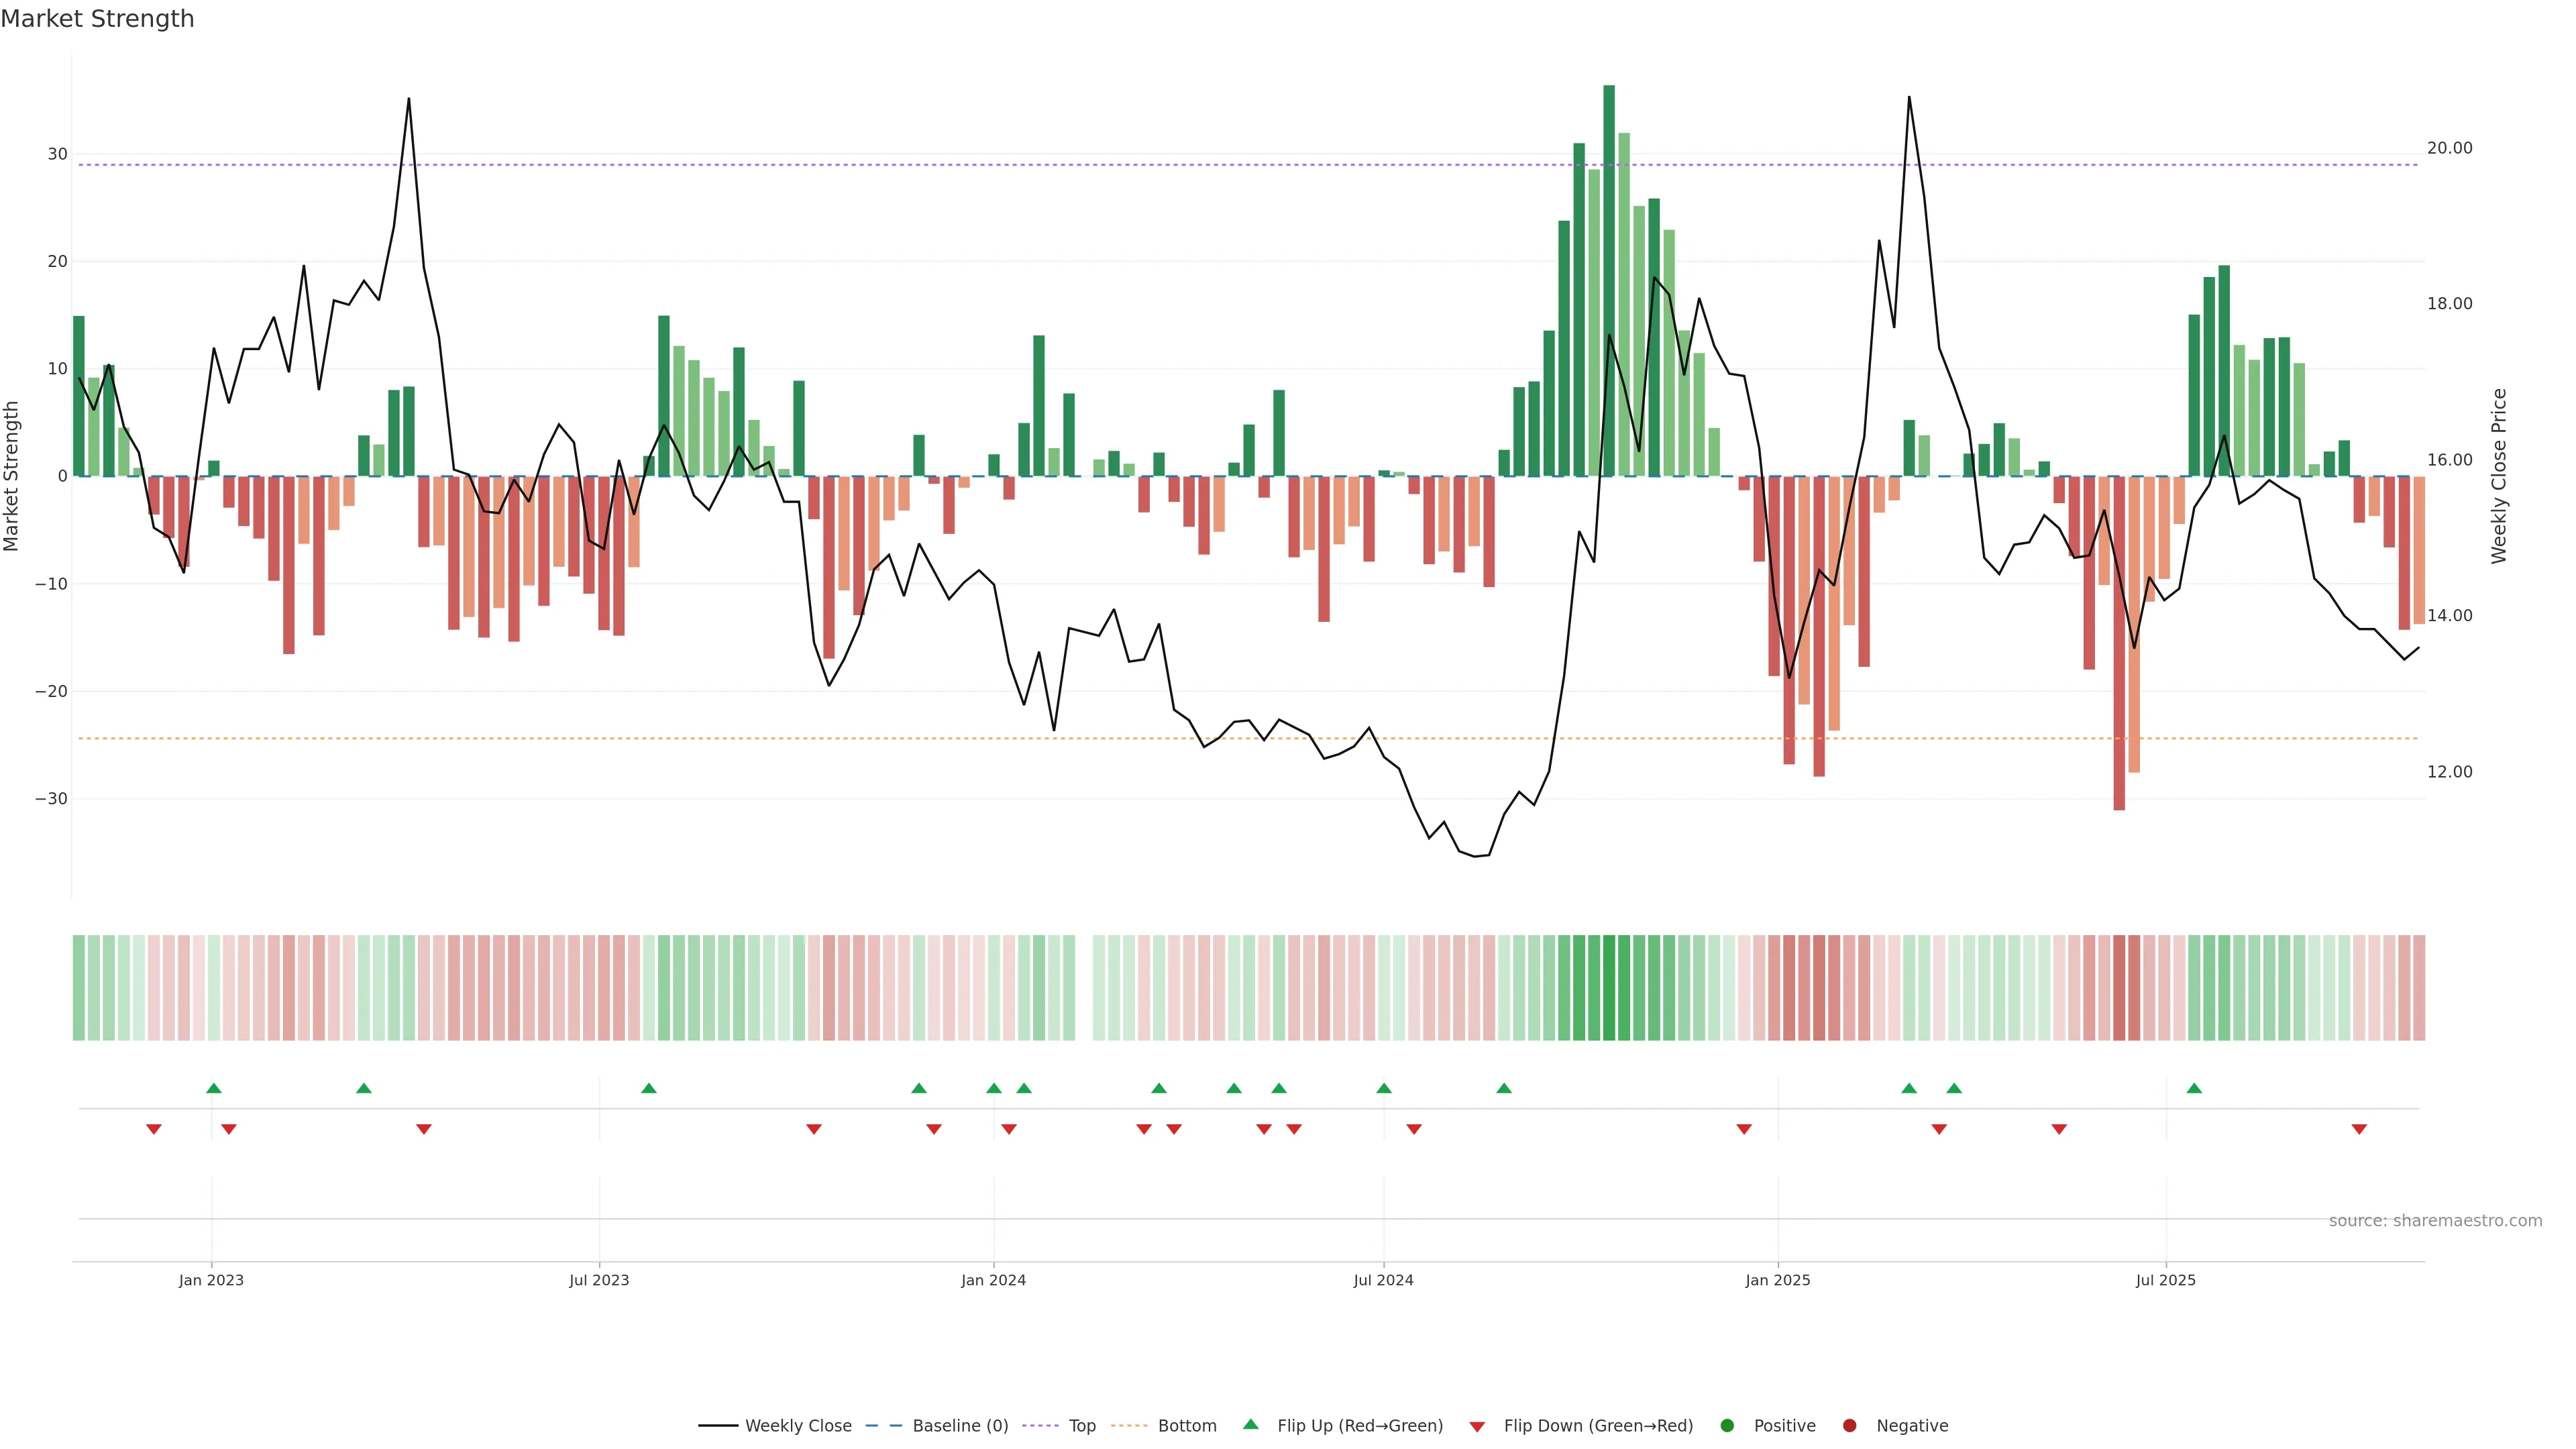Screen dimensions: 2576x1449
Task: Click the dark red Negative circle legend icon
Action: click(x=1849, y=1426)
